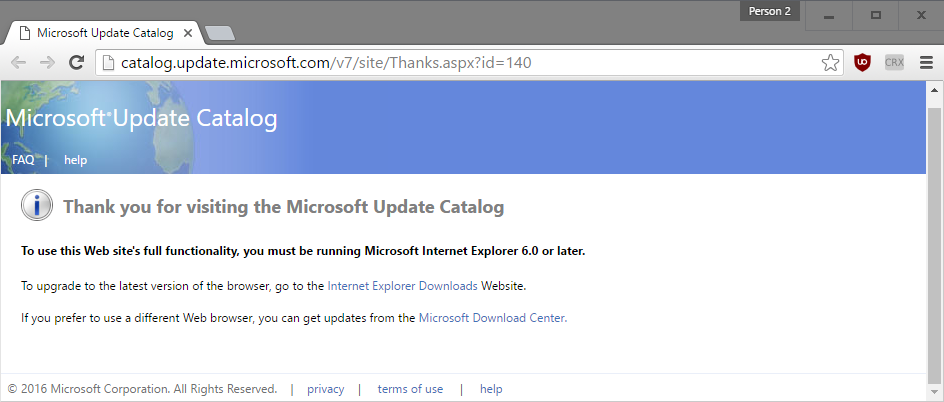
Task: Open the FAQ link in the header
Action: (23, 160)
